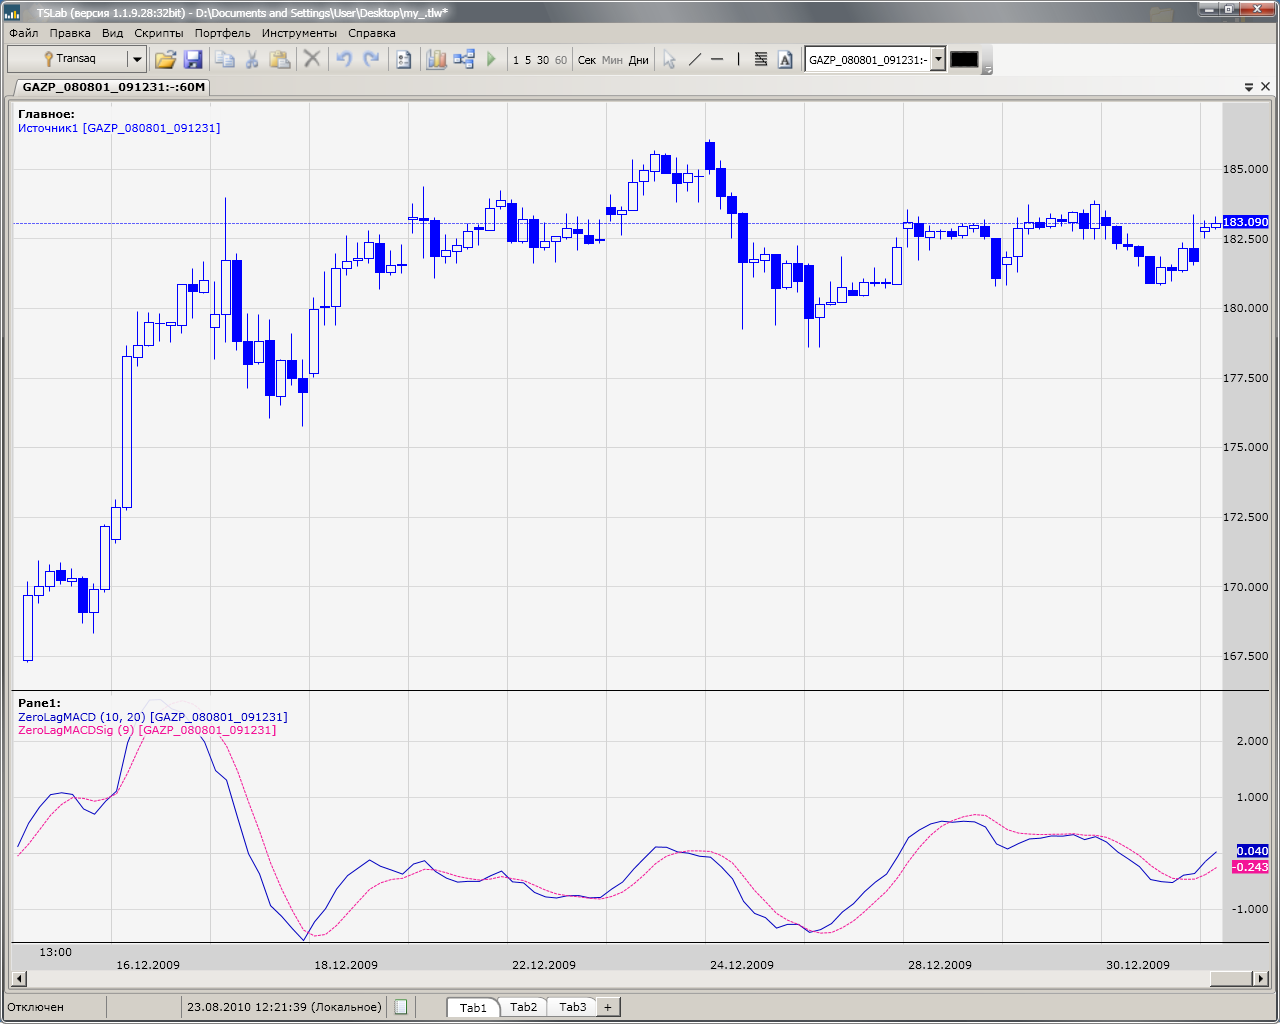Switch the timeframe unit to Сек

point(587,60)
